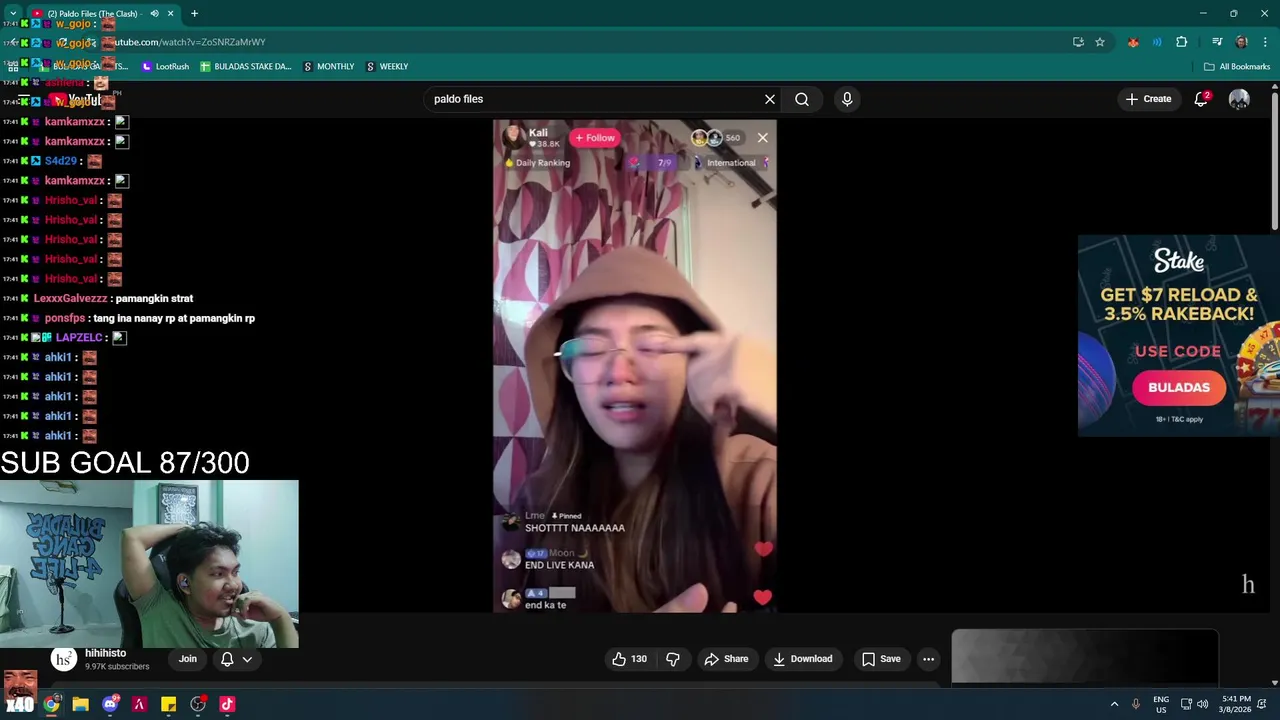Open the hihihisto channel avatar

click(64, 659)
